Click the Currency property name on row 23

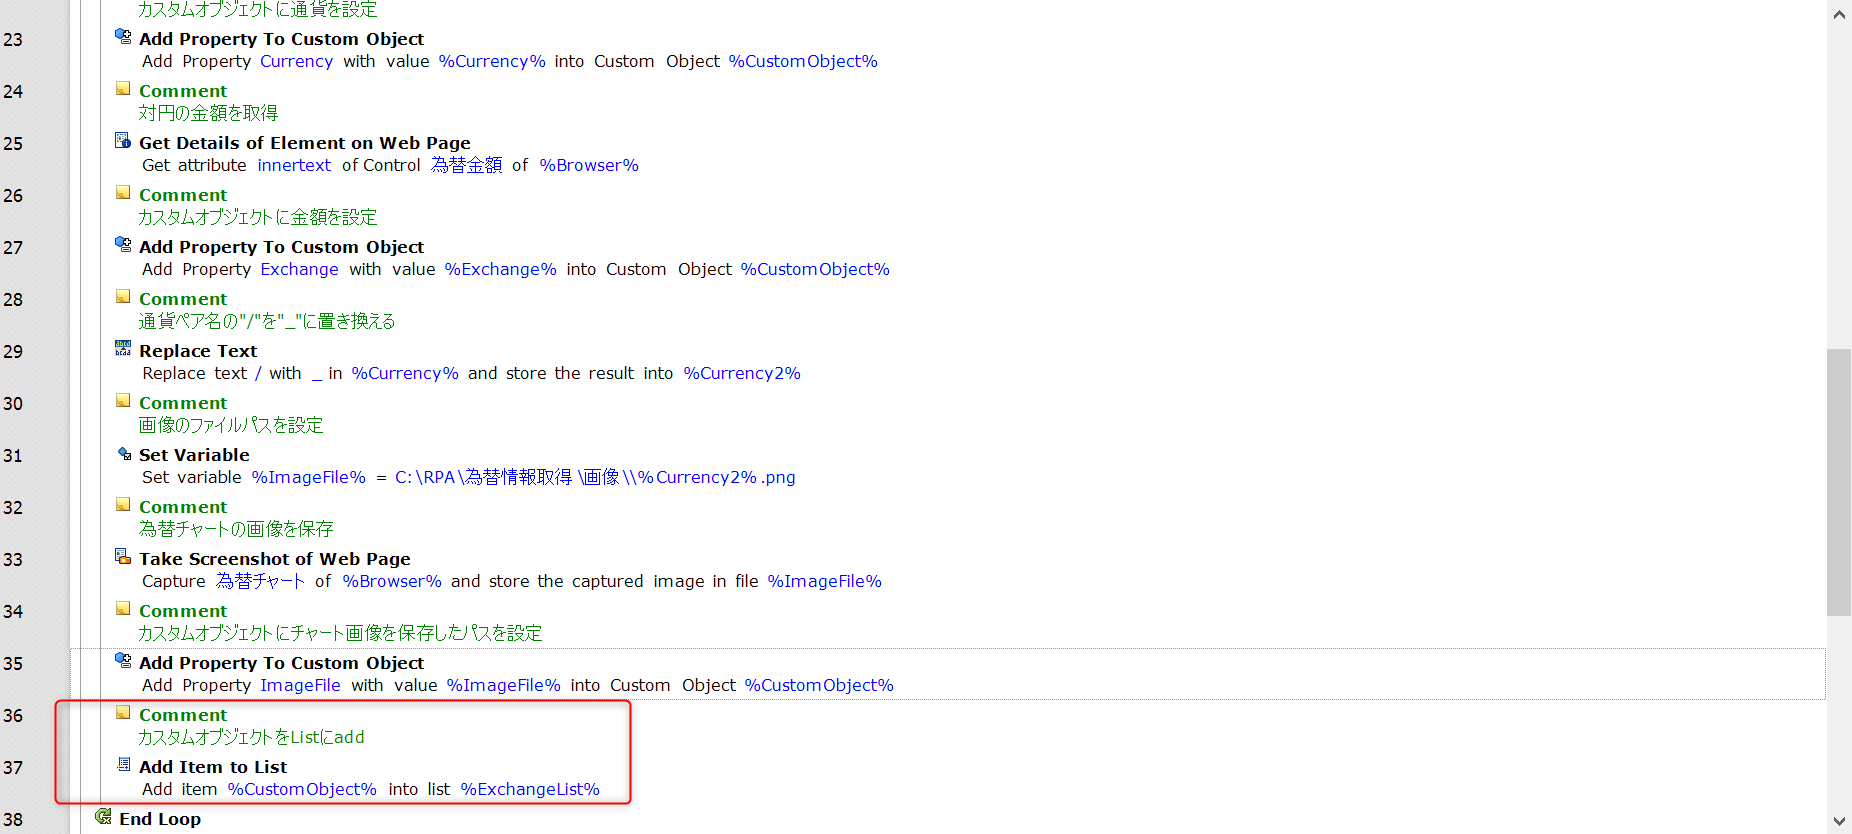(296, 61)
